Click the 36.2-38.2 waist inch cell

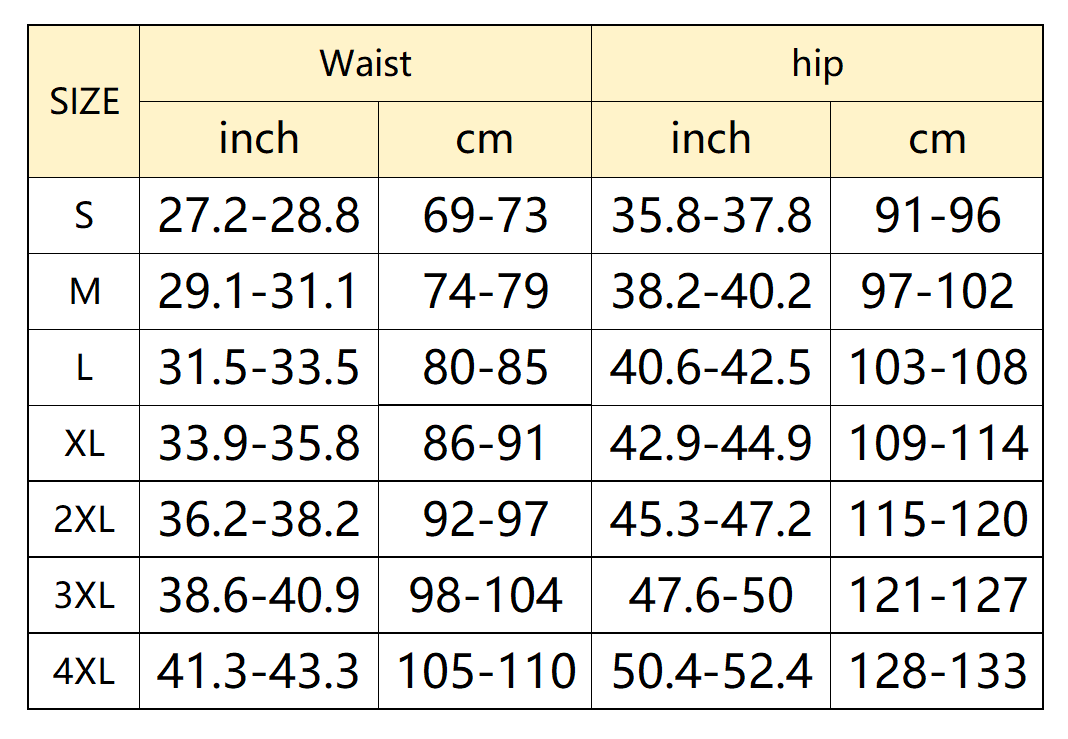259,520
